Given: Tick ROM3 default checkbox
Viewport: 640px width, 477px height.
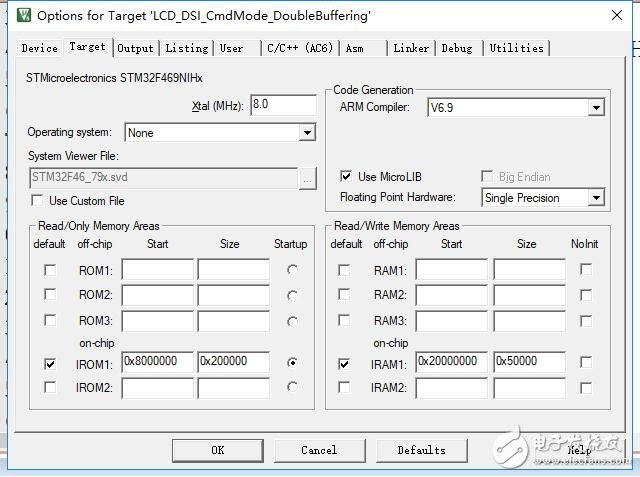Looking at the screenshot, I should coord(50,320).
